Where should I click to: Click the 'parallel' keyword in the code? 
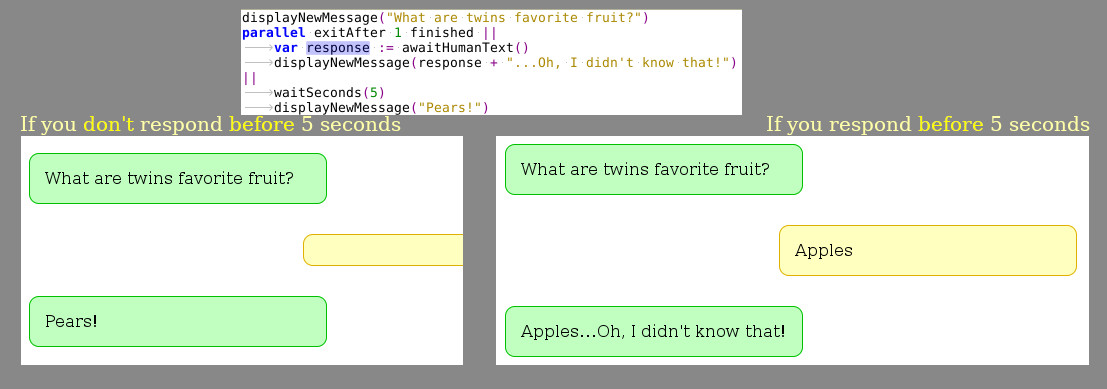(x=274, y=32)
